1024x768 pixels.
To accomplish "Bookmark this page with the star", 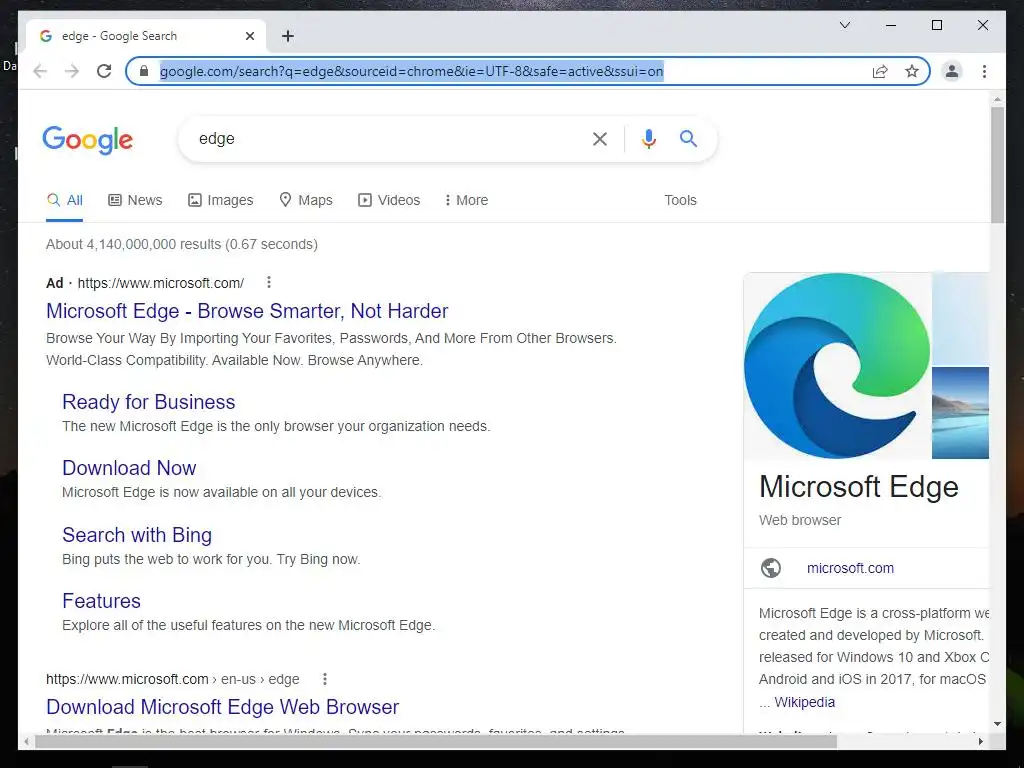I will (912, 71).
